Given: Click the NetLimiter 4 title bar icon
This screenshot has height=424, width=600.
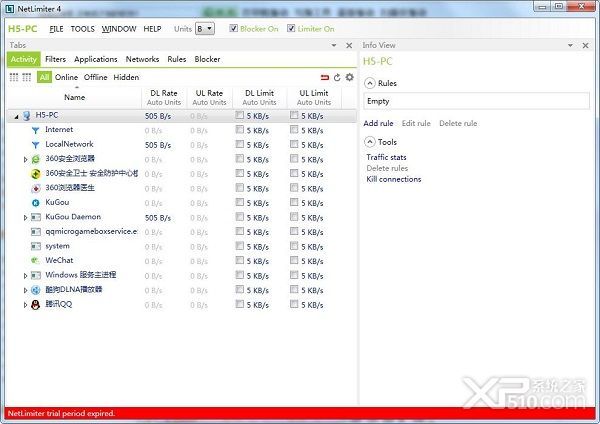Looking at the screenshot, I should coord(10,9).
